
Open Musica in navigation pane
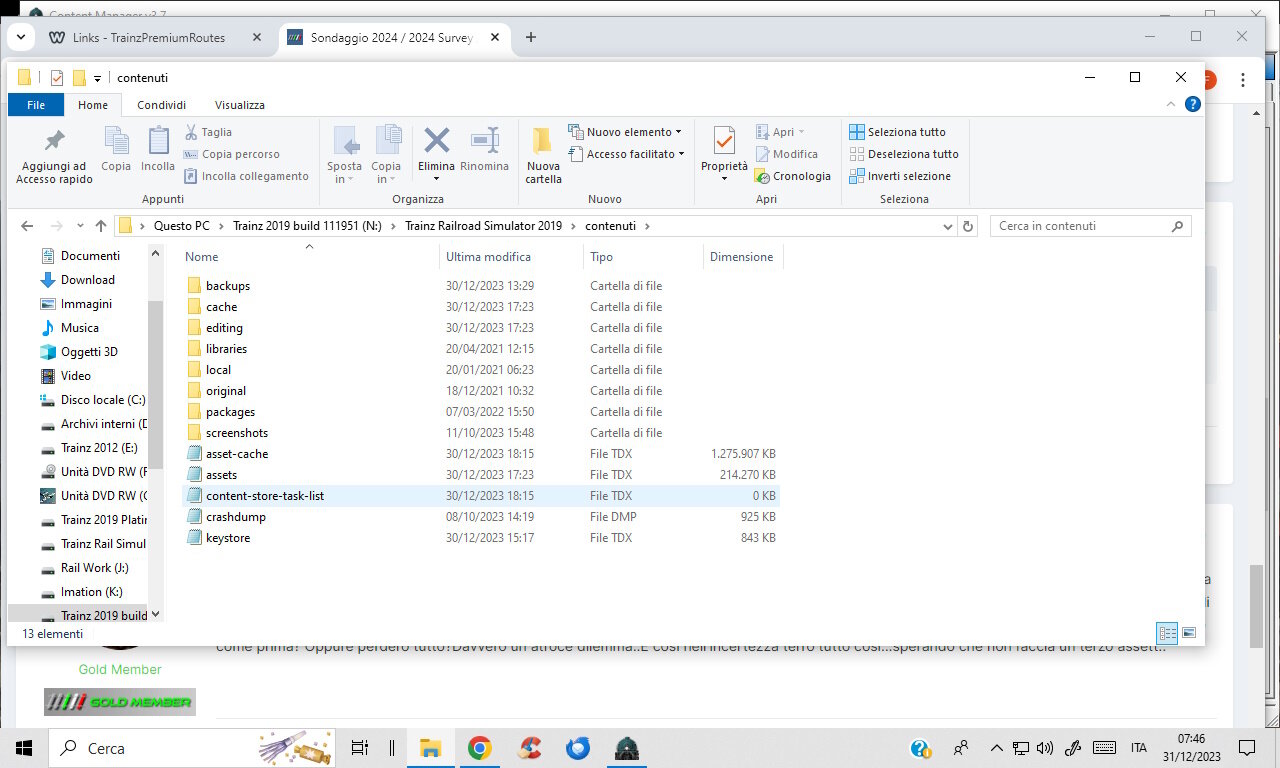[x=80, y=328]
